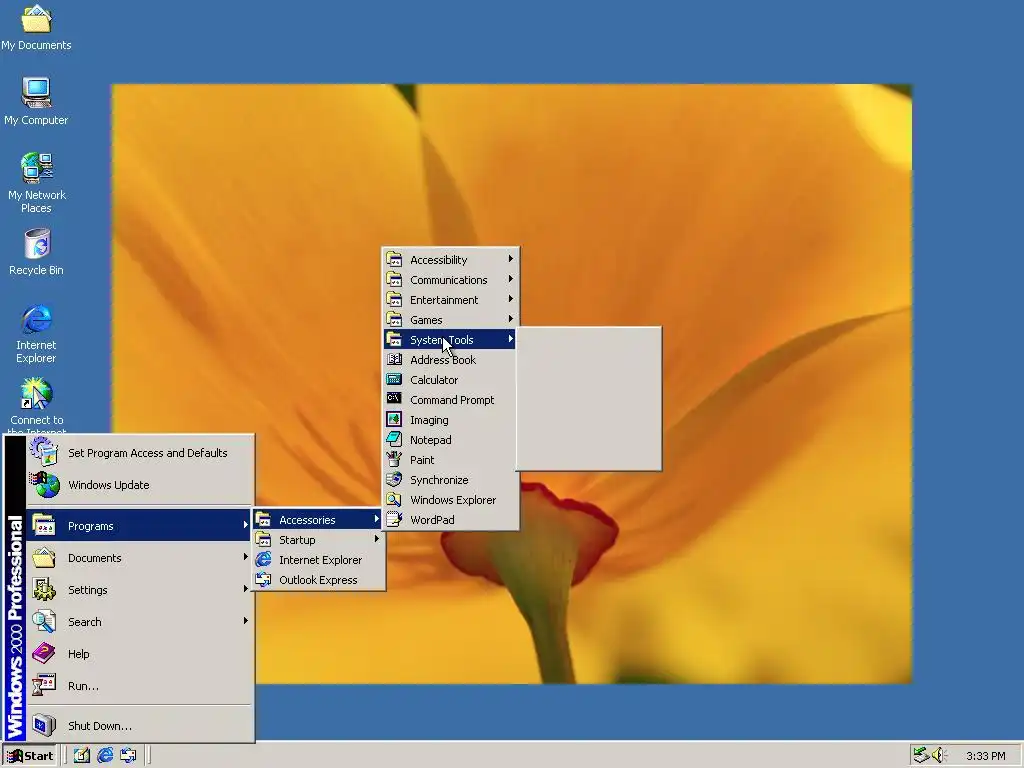The width and height of the screenshot is (1024, 768).
Task: Launch Calculator from Accessories
Action: point(451,380)
